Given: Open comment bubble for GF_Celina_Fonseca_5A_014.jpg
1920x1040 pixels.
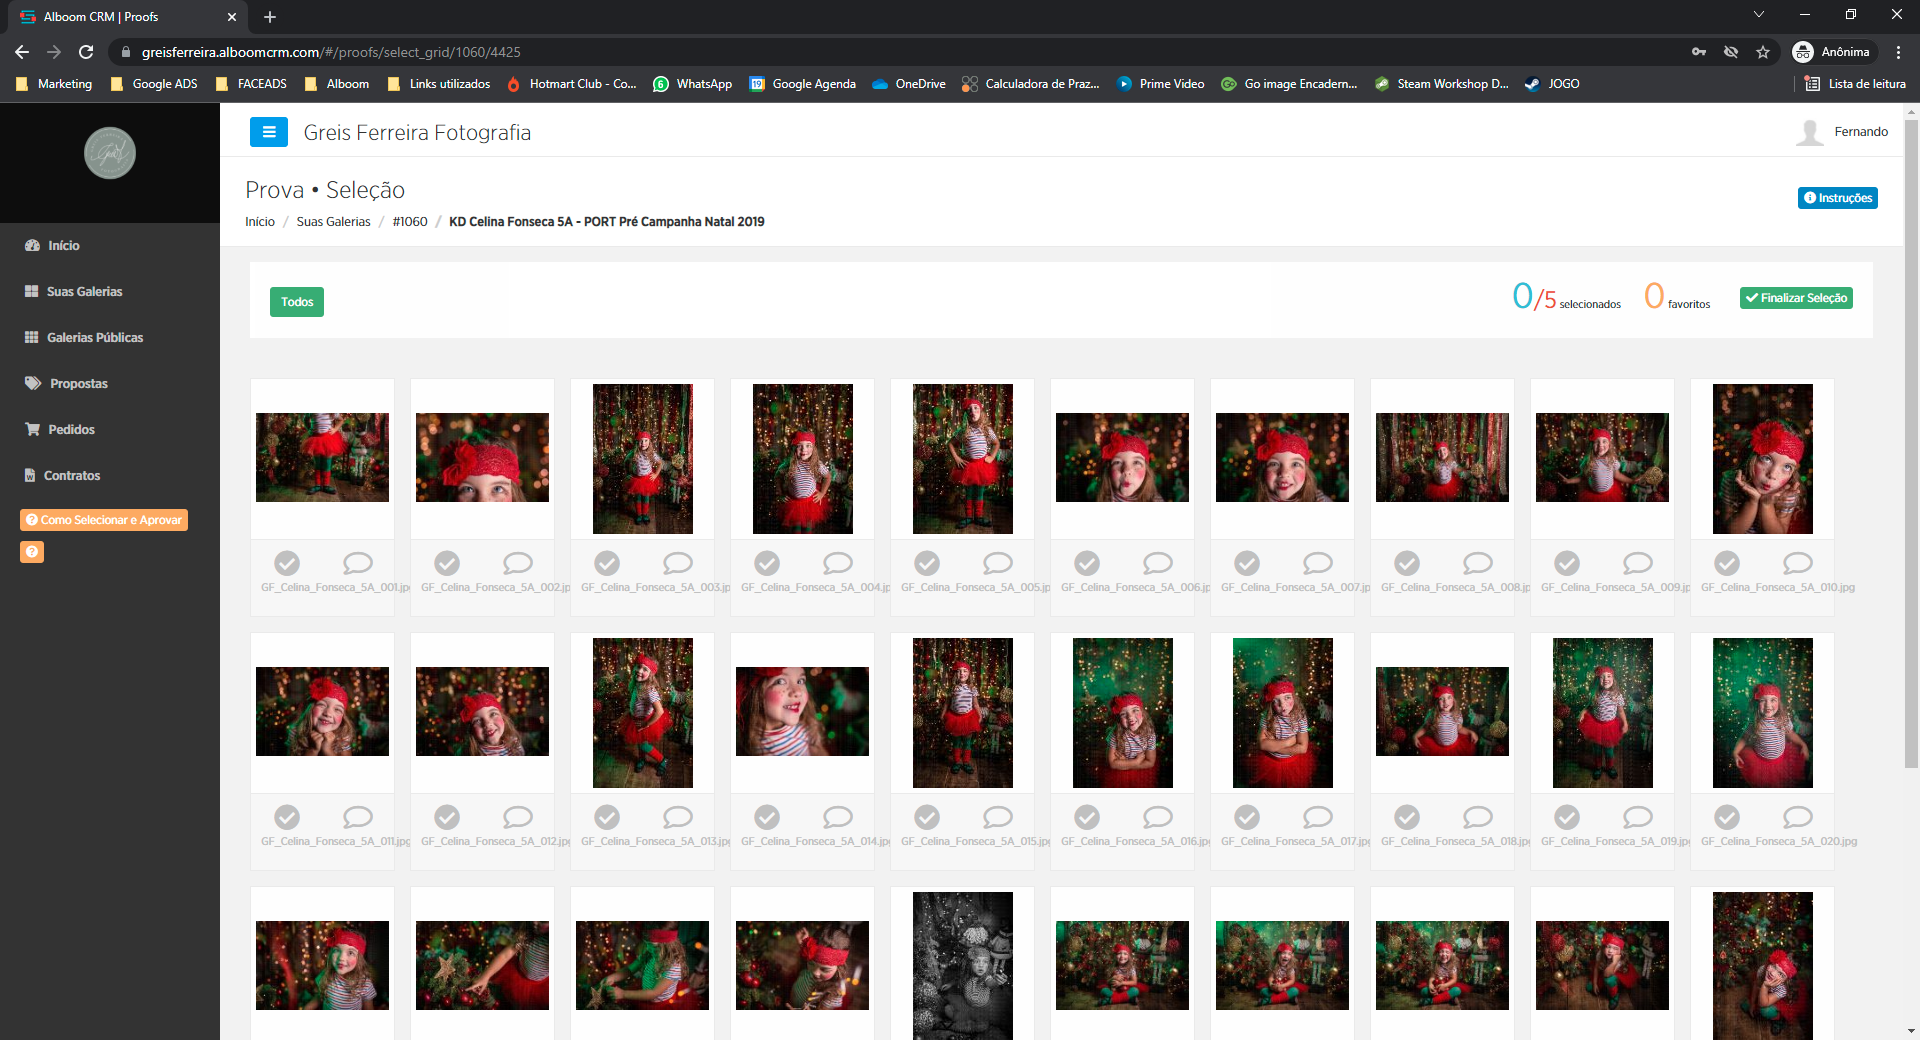Looking at the screenshot, I should 837,817.
